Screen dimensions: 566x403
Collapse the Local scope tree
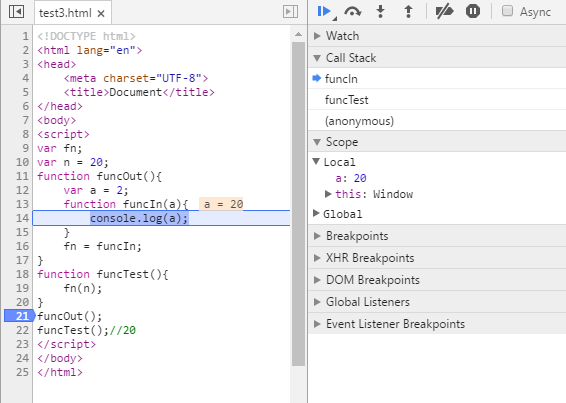coord(316,162)
